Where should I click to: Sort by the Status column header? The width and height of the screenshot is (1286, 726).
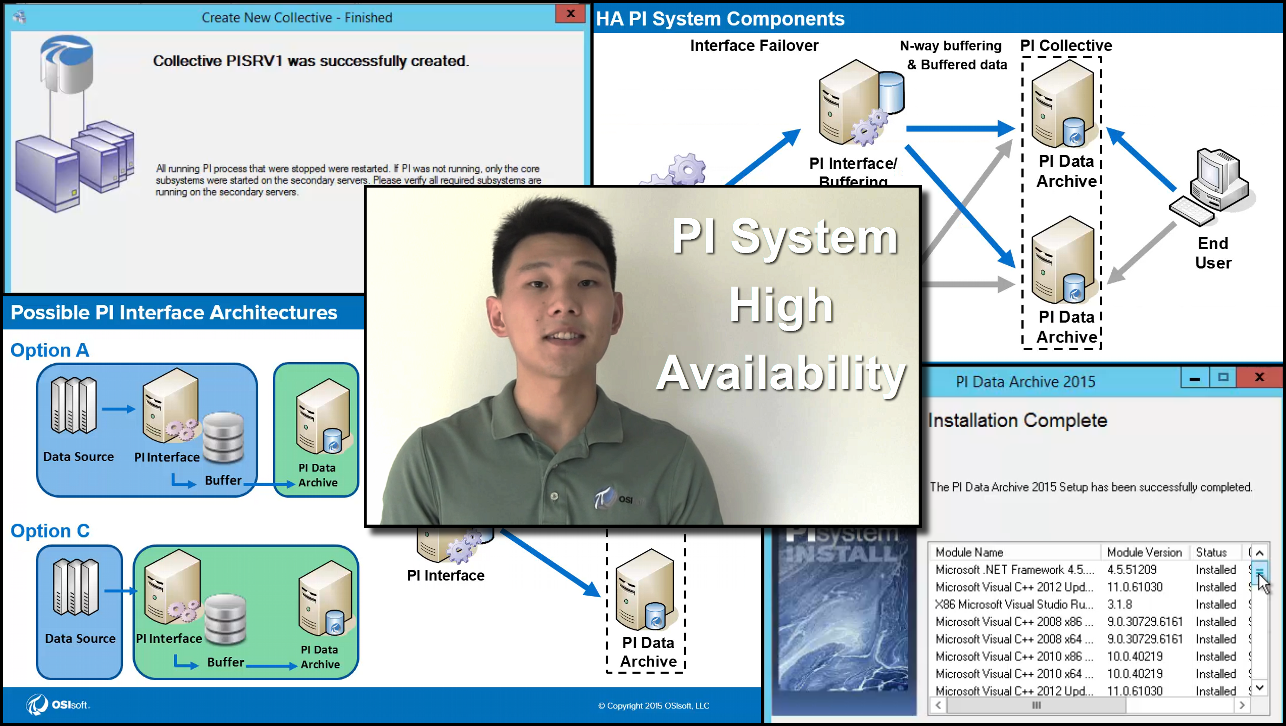1216,552
